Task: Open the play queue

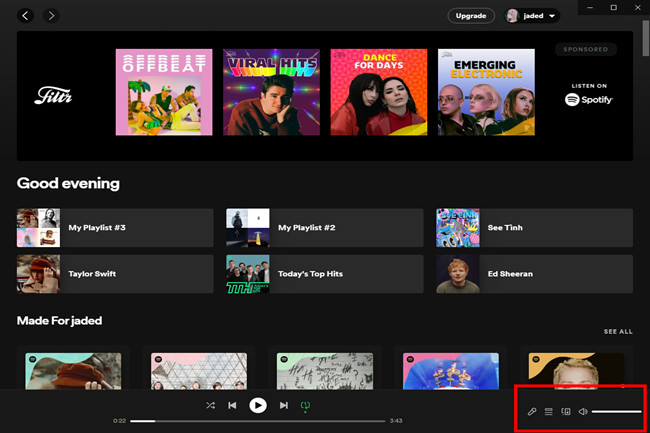Action: pos(548,411)
